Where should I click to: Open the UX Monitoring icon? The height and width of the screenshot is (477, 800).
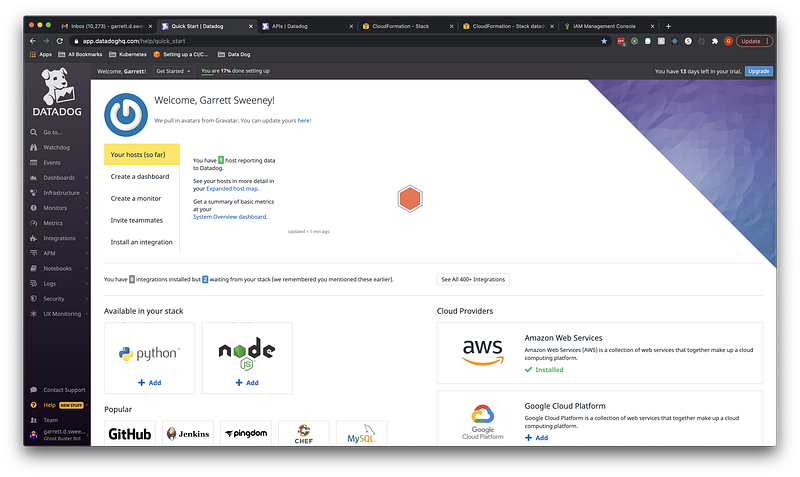tap(34, 314)
